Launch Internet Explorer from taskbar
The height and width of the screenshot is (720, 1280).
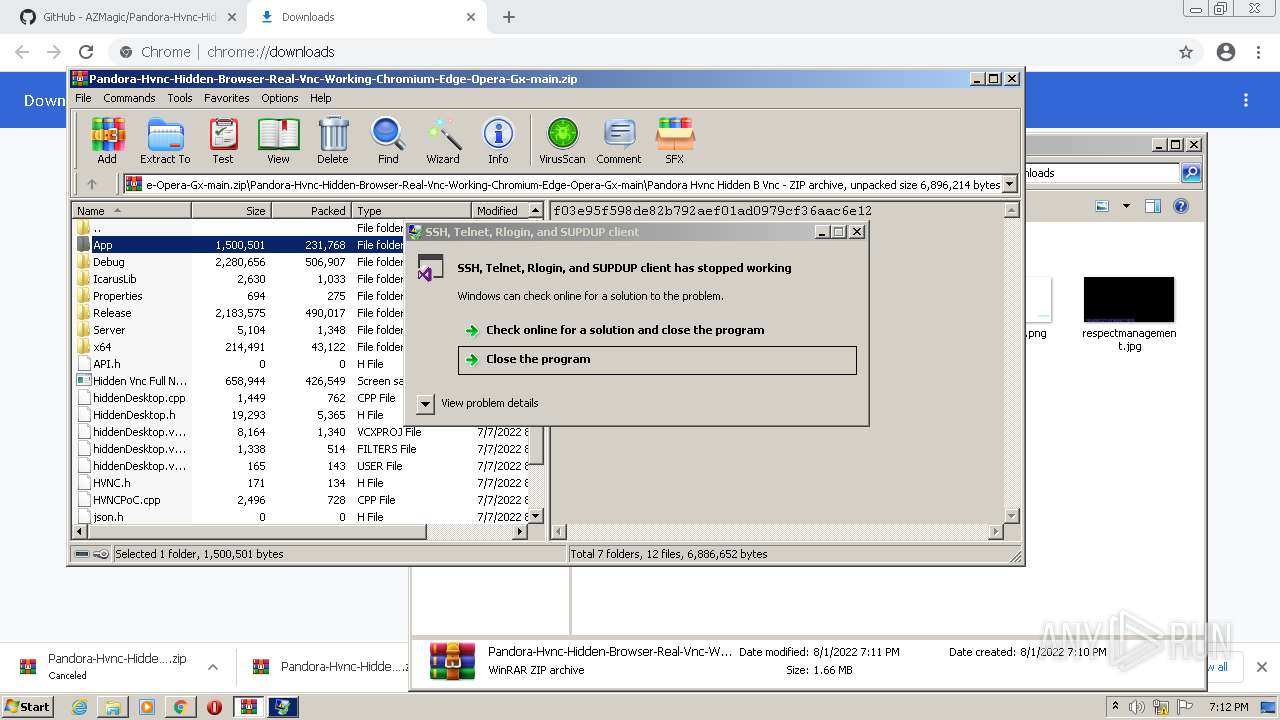[x=79, y=707]
